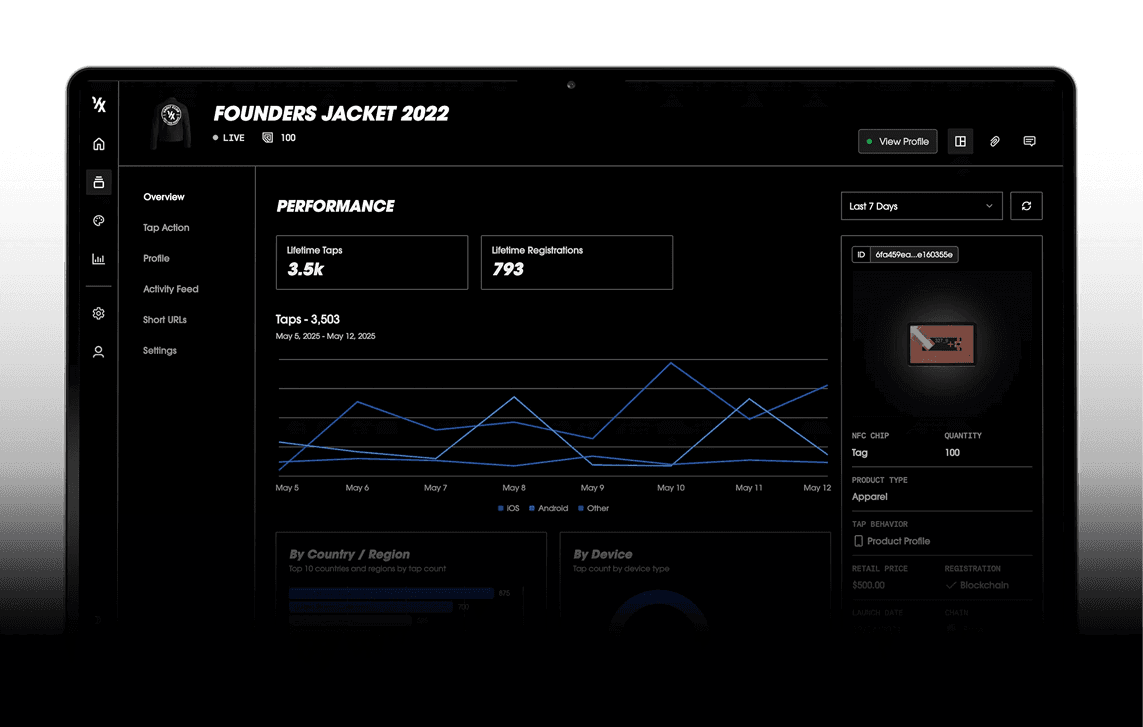This screenshot has width=1143, height=727.
Task: Open the products stack icon in the sidebar
Action: [98, 182]
